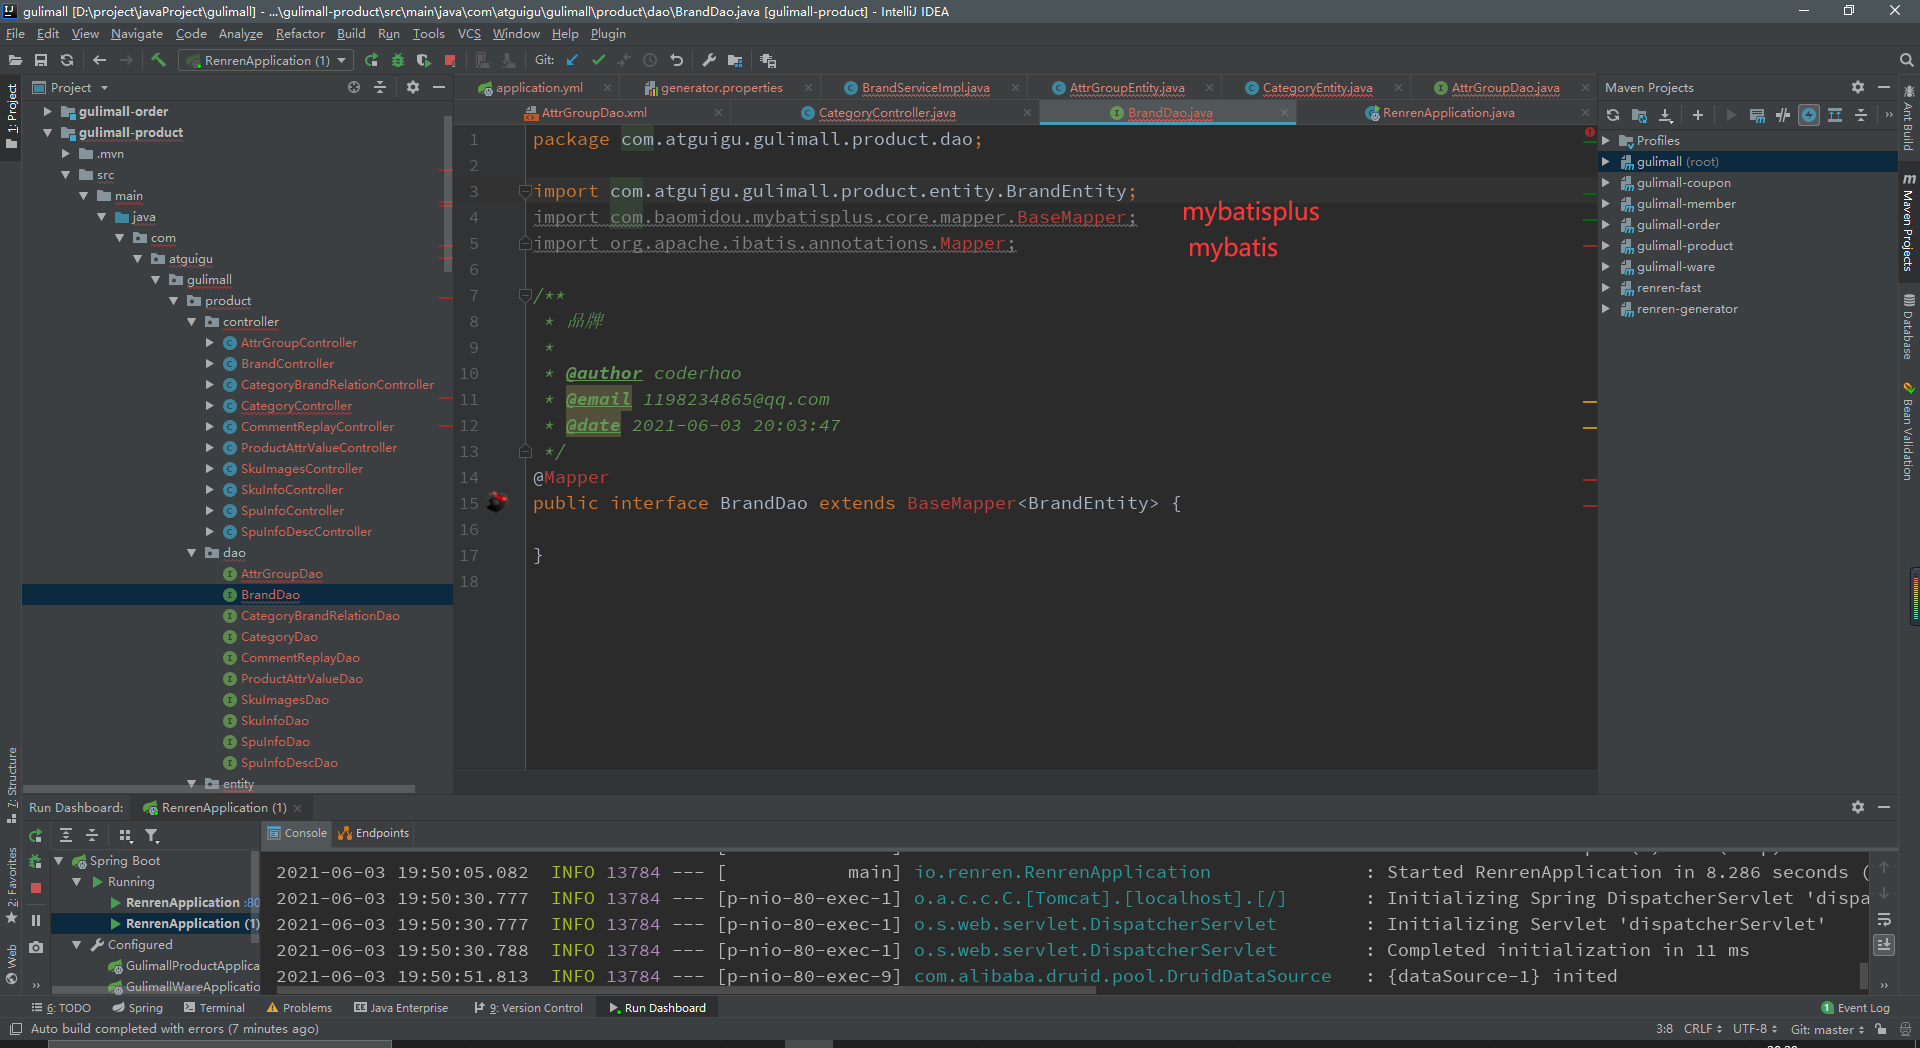Select CategoryDao in Project tree
This screenshot has width=1920, height=1048.
coord(279,637)
